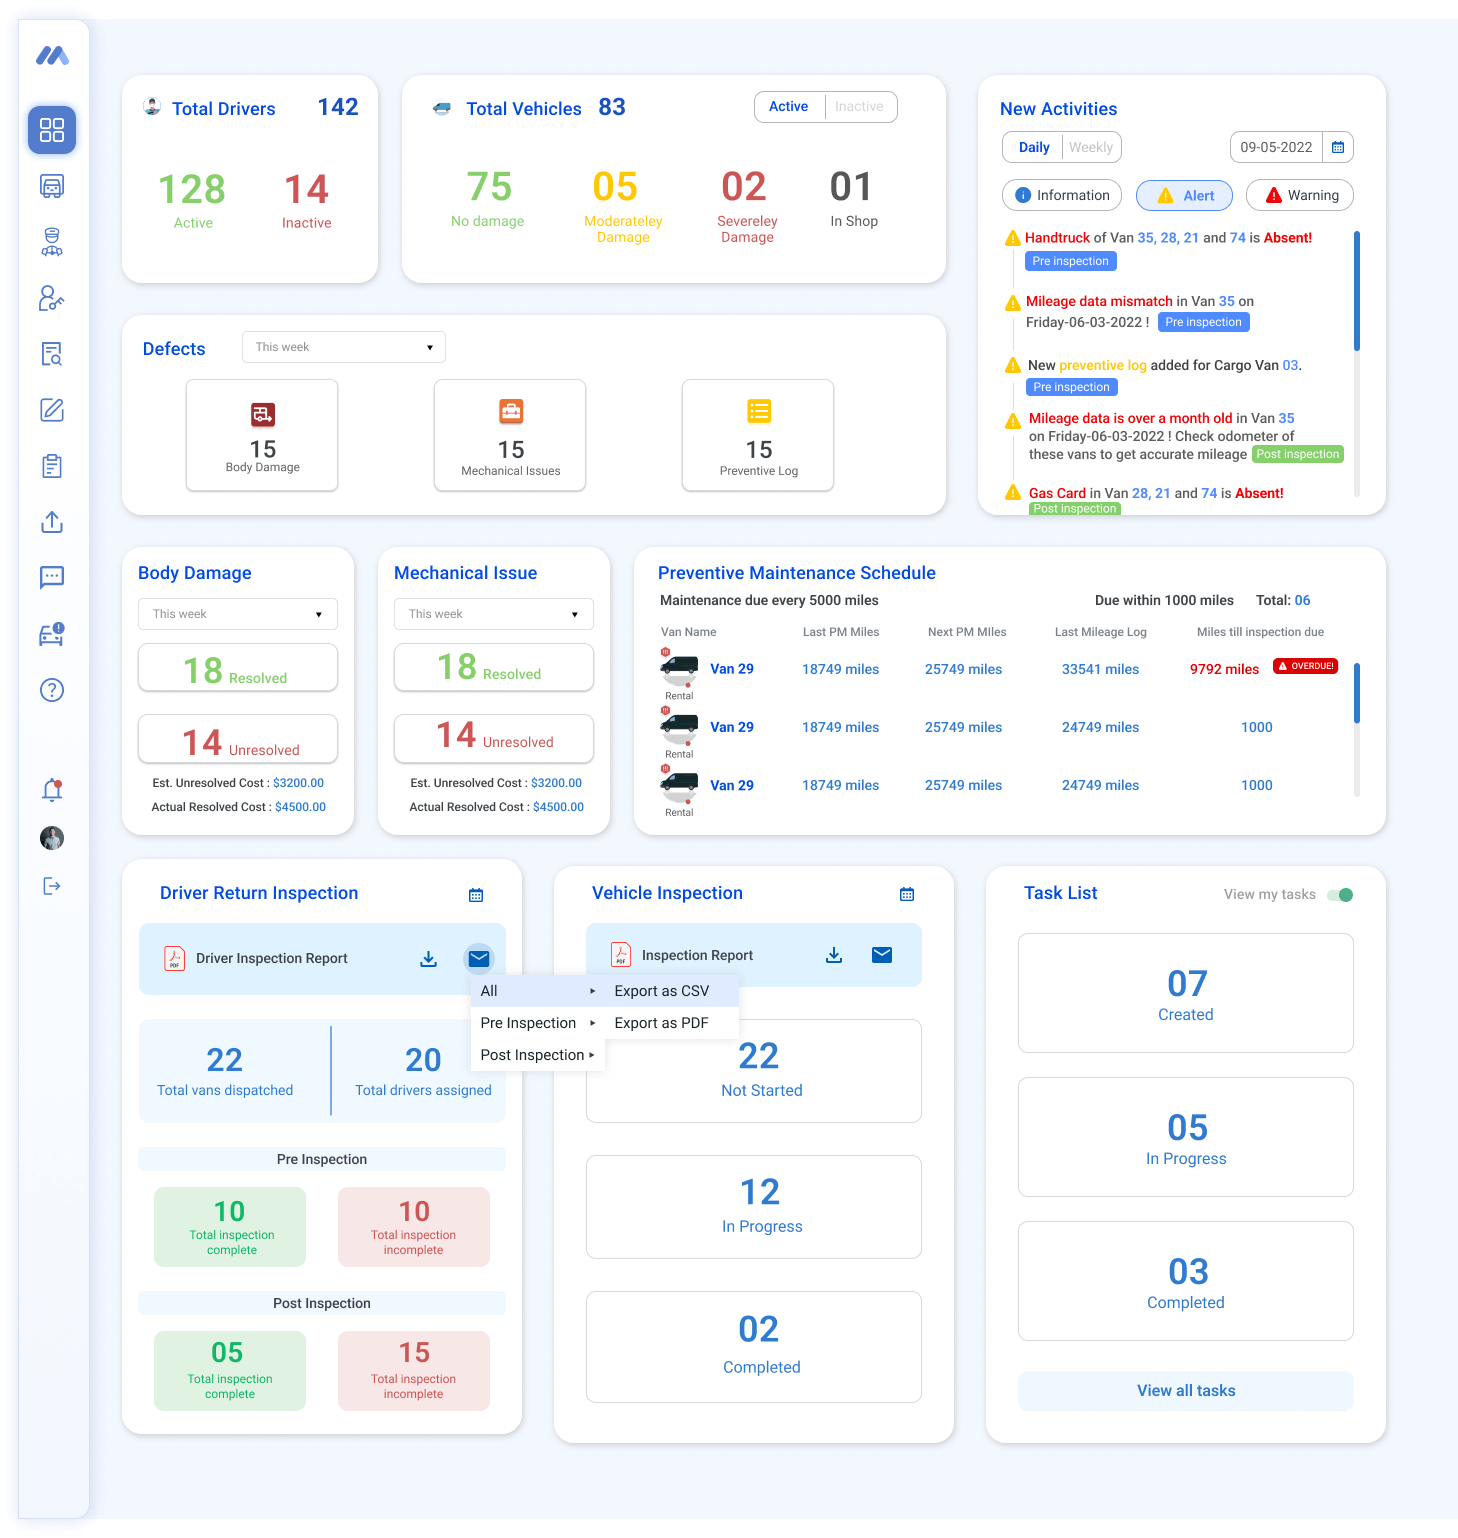Select Export as CSV menu option
This screenshot has width=1458, height=1538.
click(661, 991)
